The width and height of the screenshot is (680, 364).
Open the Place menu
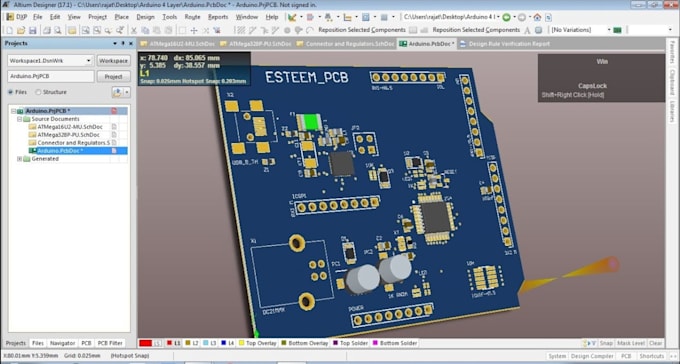point(121,17)
